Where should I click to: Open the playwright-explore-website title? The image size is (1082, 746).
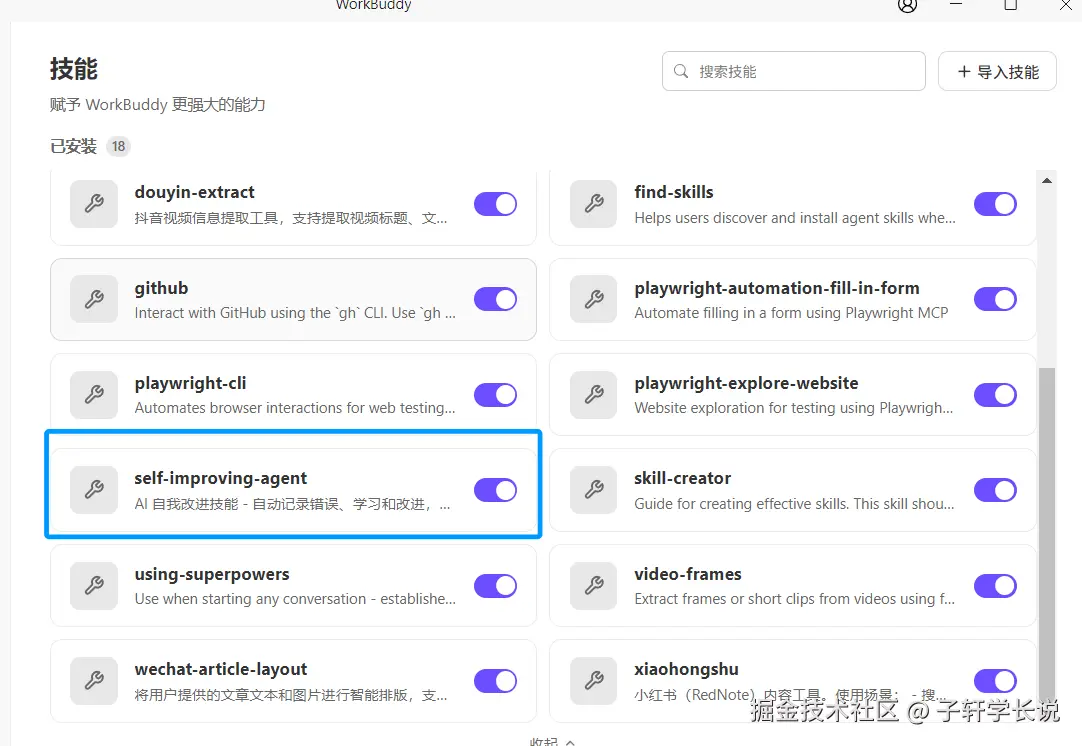pyautogui.click(x=747, y=383)
